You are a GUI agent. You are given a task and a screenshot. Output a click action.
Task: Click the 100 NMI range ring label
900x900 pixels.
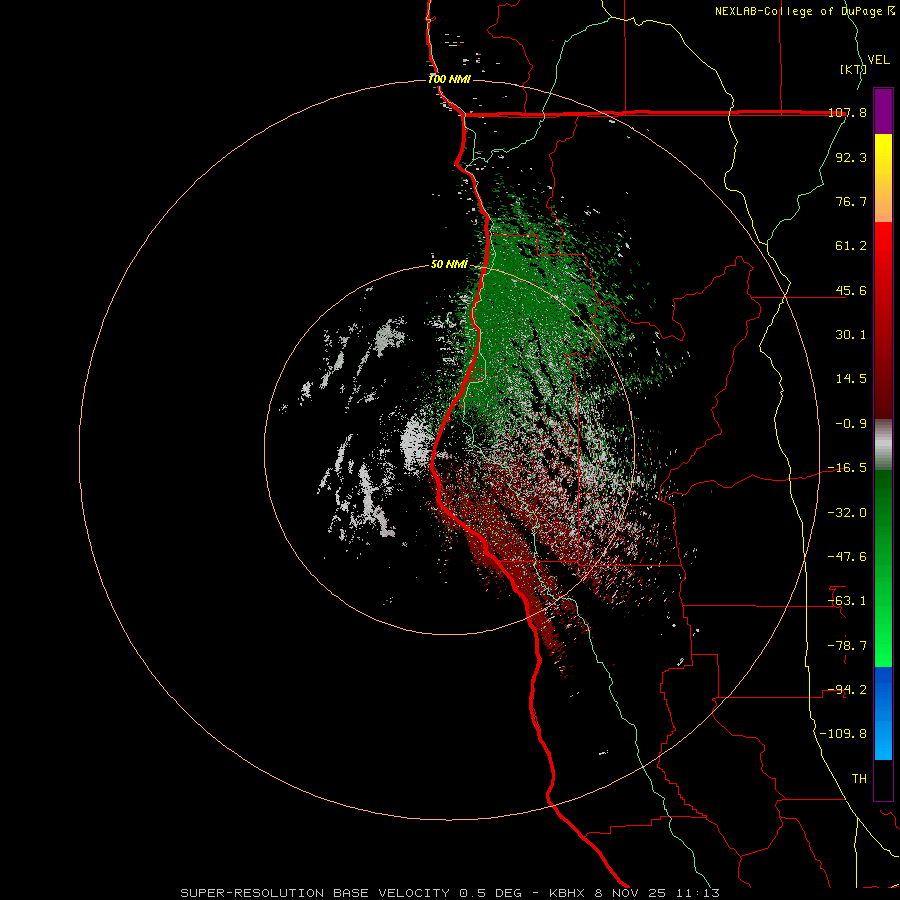tap(449, 79)
